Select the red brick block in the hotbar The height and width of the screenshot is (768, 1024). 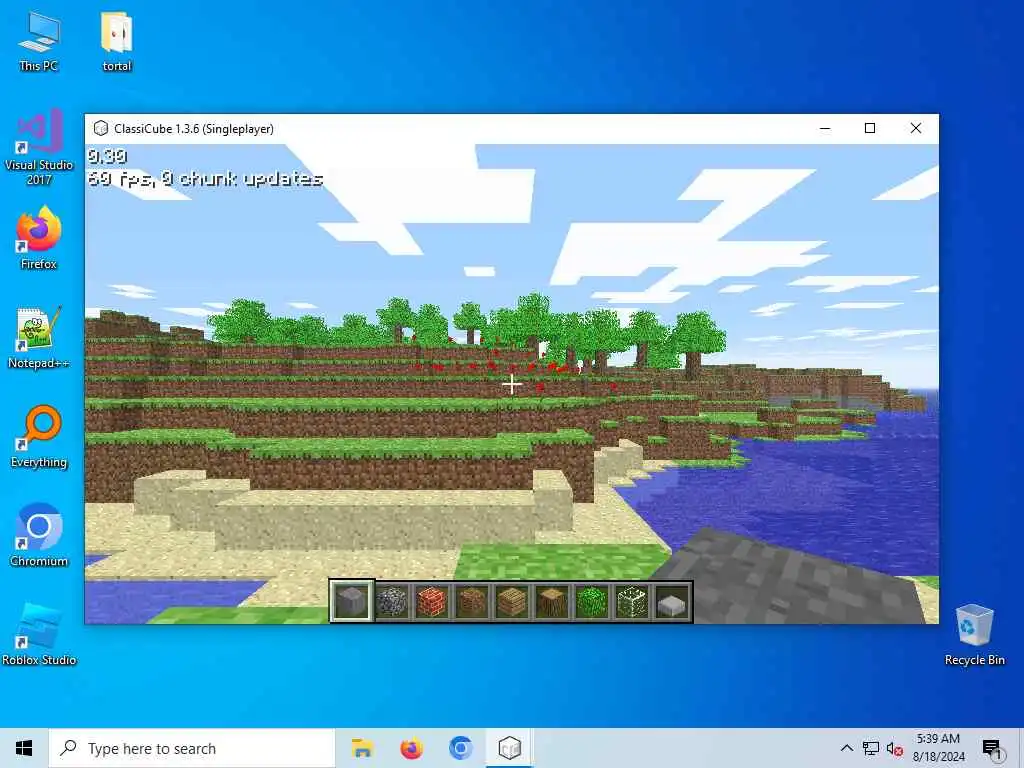[432, 601]
